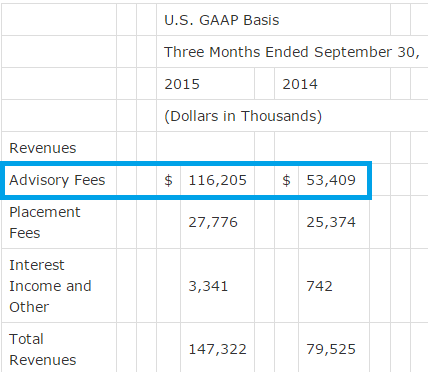Click the dollar sign before 53,409

[286, 180]
